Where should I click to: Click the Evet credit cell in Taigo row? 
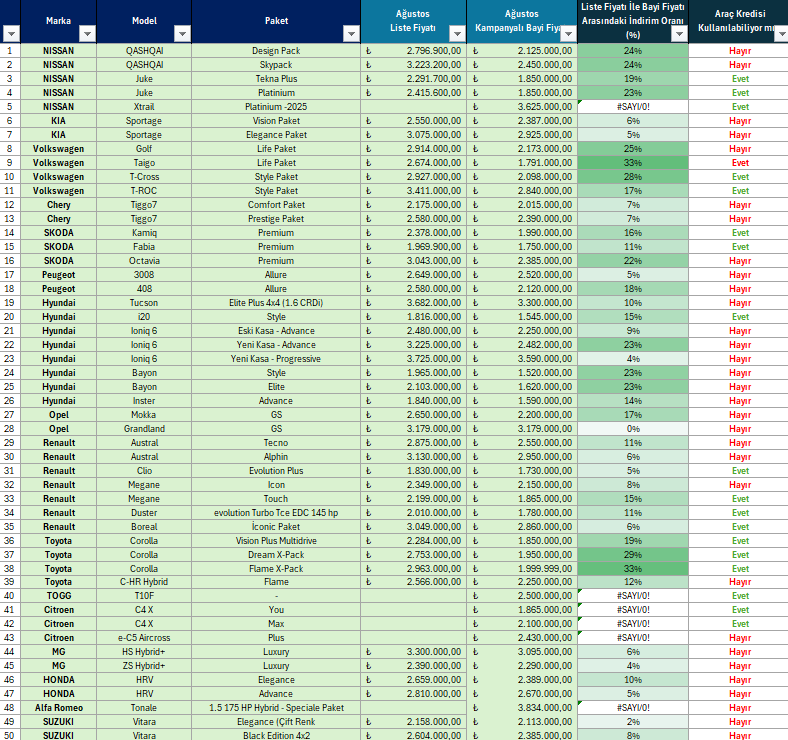coord(740,163)
